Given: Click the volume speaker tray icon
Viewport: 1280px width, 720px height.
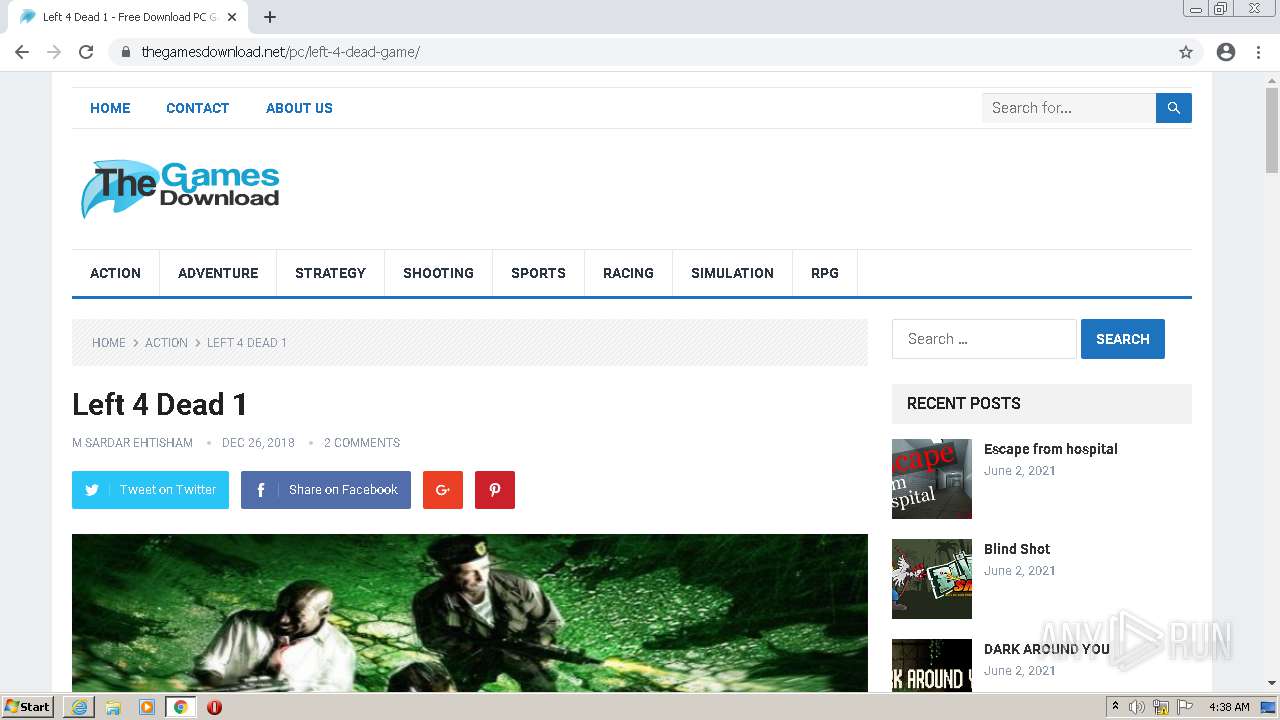Looking at the screenshot, I should click(x=1137, y=707).
